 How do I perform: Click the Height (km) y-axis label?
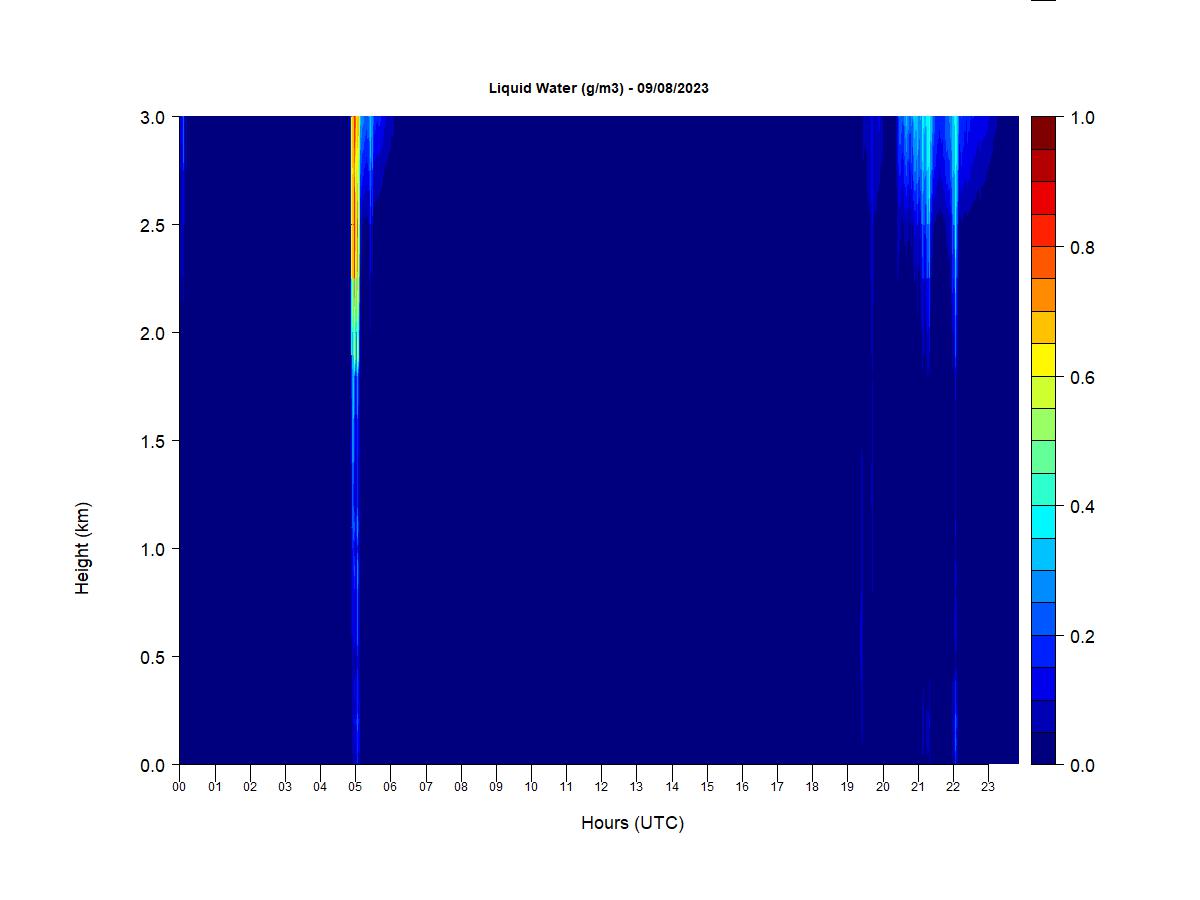(x=82, y=548)
